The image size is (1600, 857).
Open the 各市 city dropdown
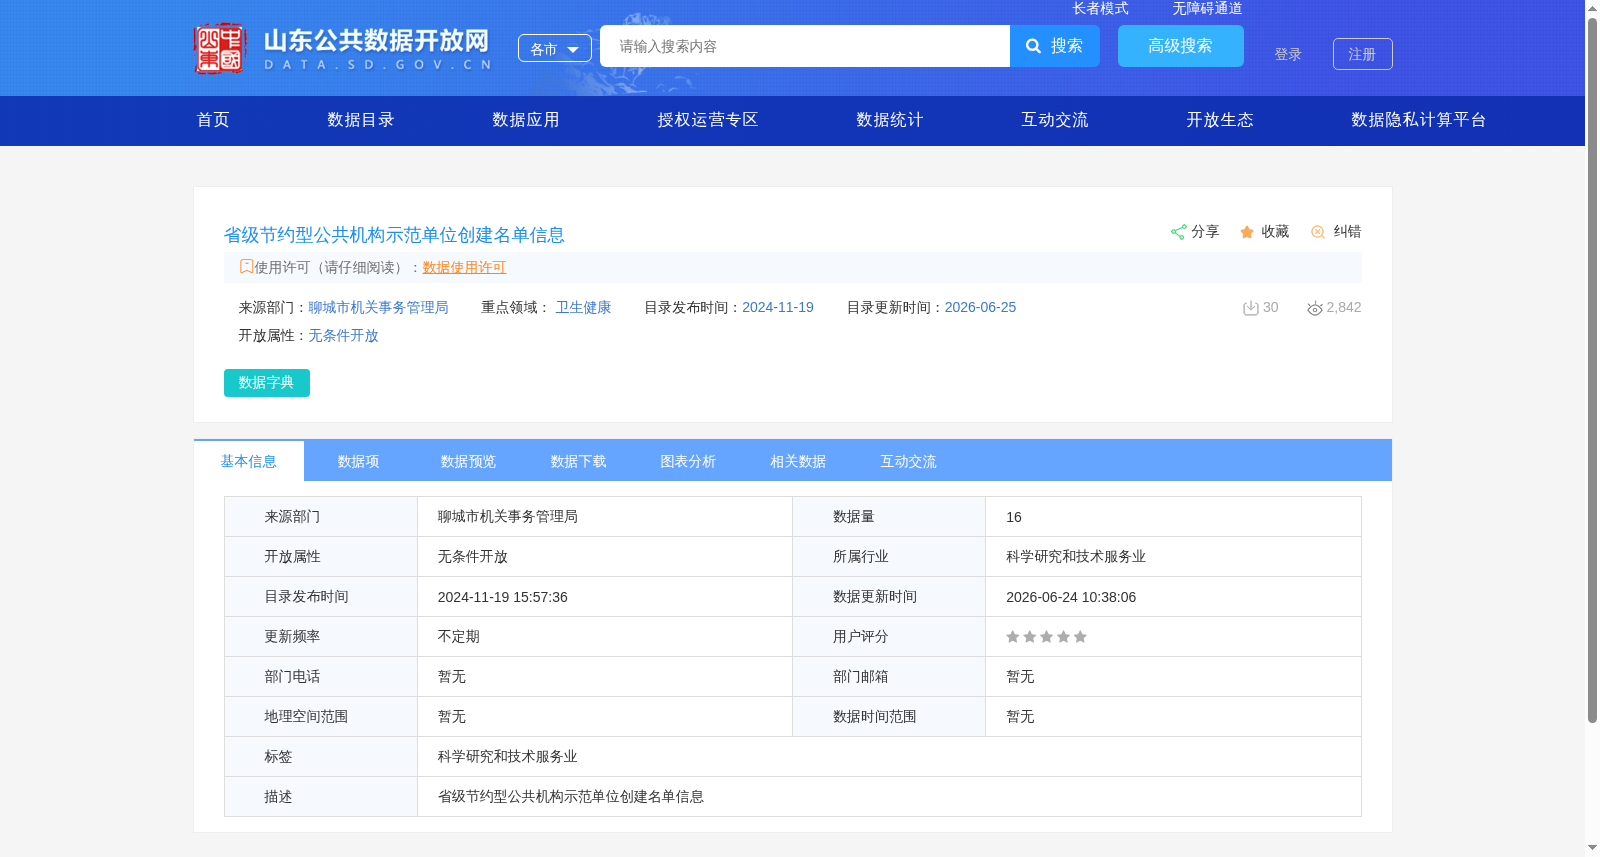(555, 48)
